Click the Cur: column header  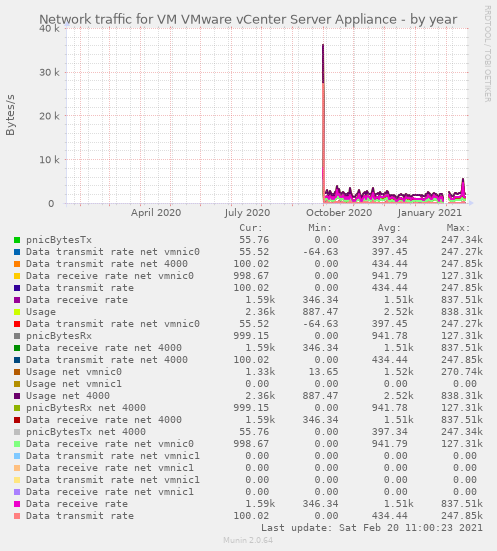pyautogui.click(x=251, y=228)
